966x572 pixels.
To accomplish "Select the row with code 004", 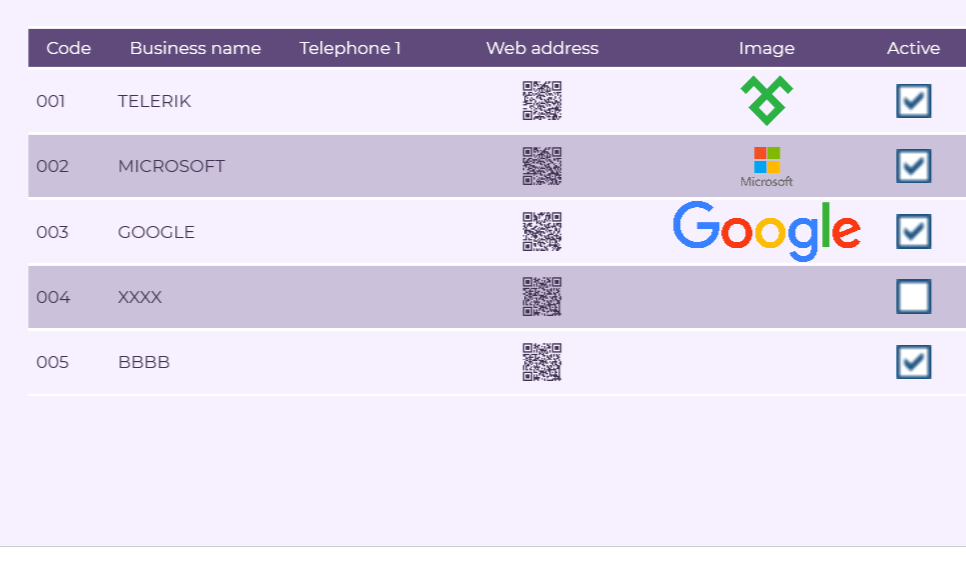I will coord(53,297).
